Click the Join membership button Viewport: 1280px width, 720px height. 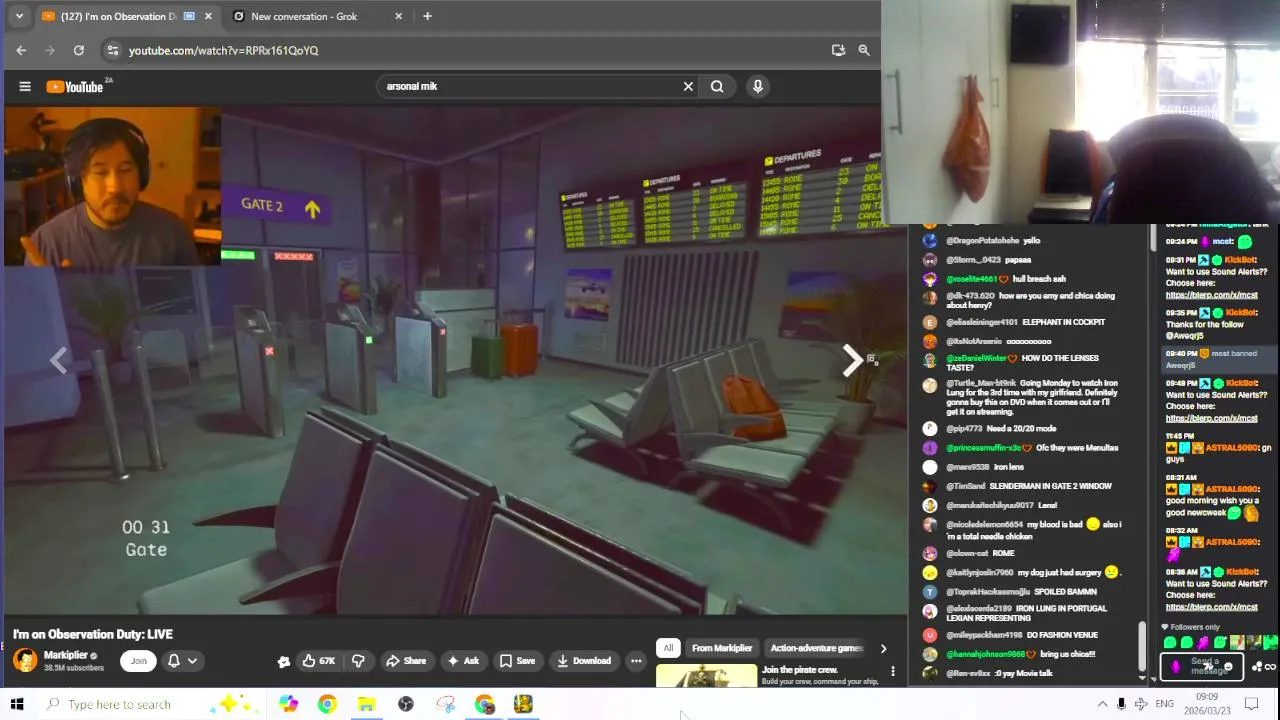pyautogui.click(x=138, y=660)
